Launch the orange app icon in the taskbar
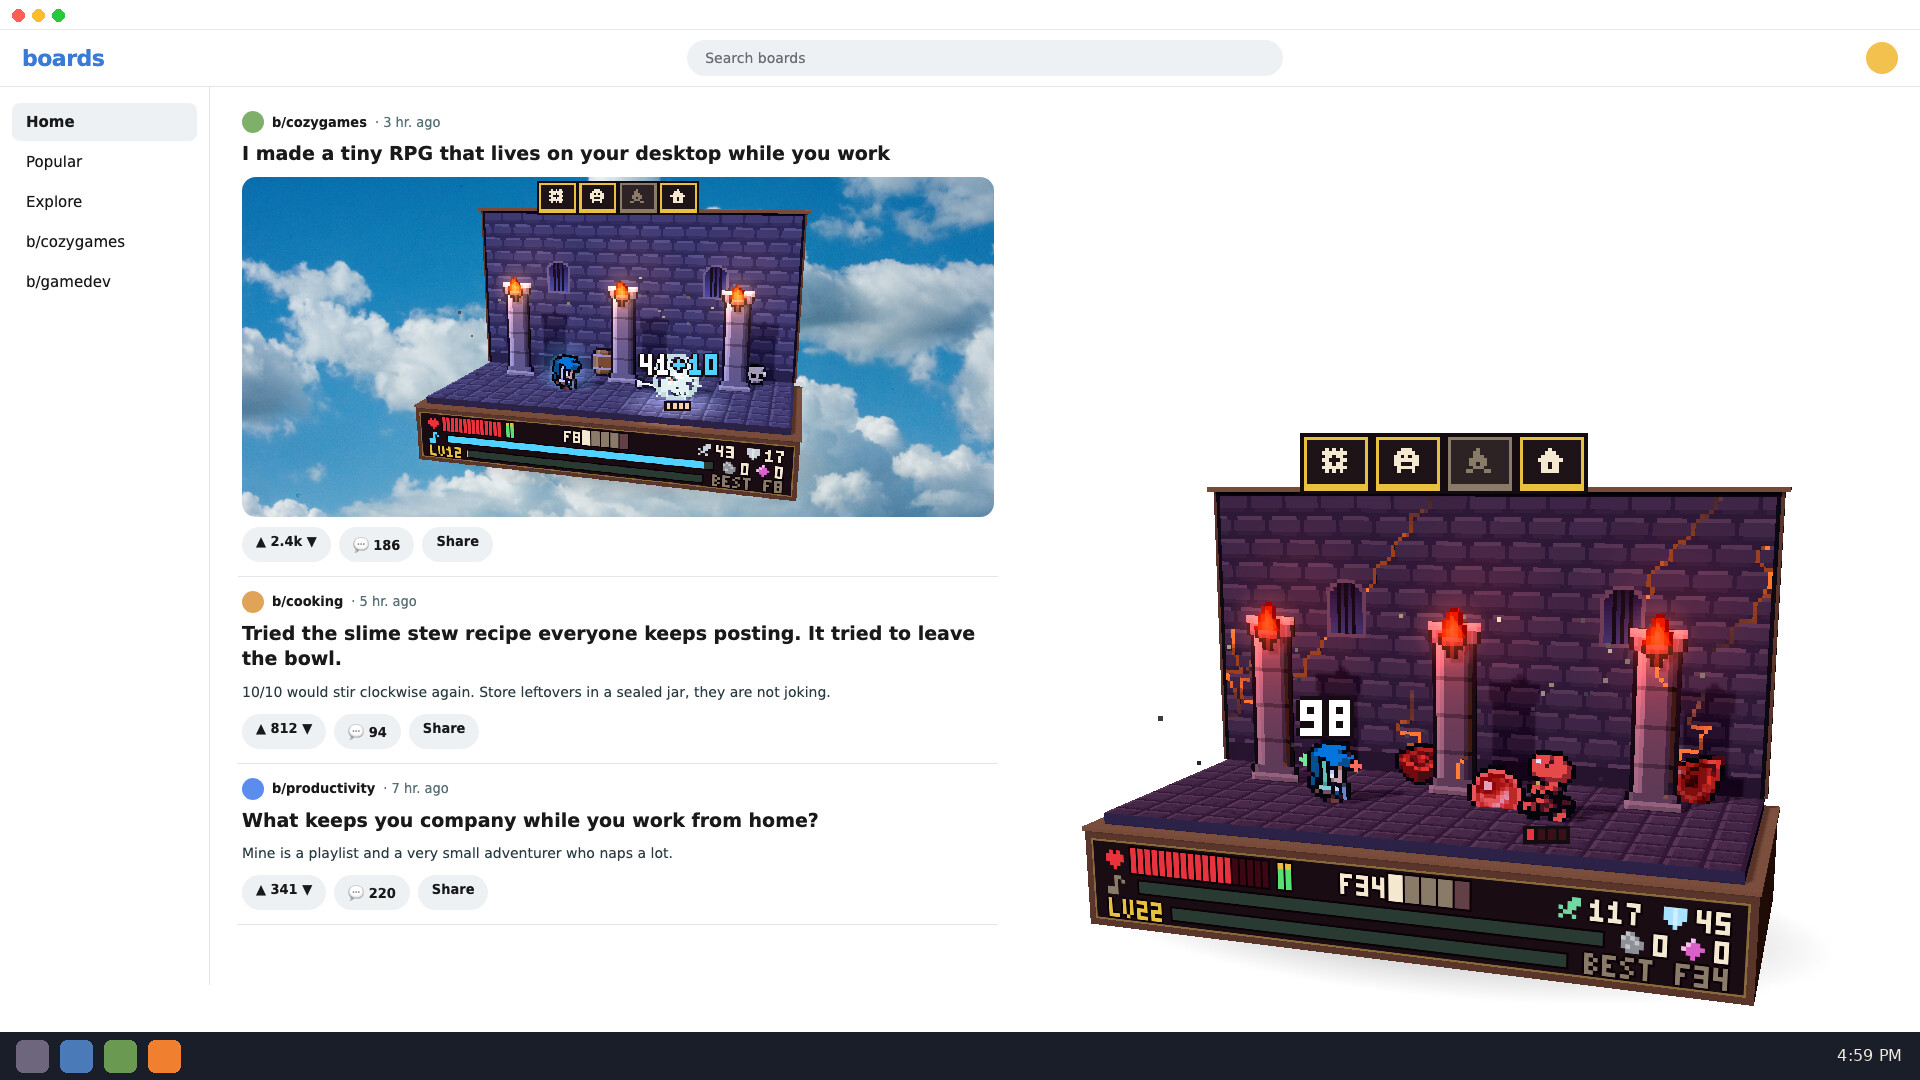Viewport: 1920px width, 1080px height. [x=164, y=1056]
